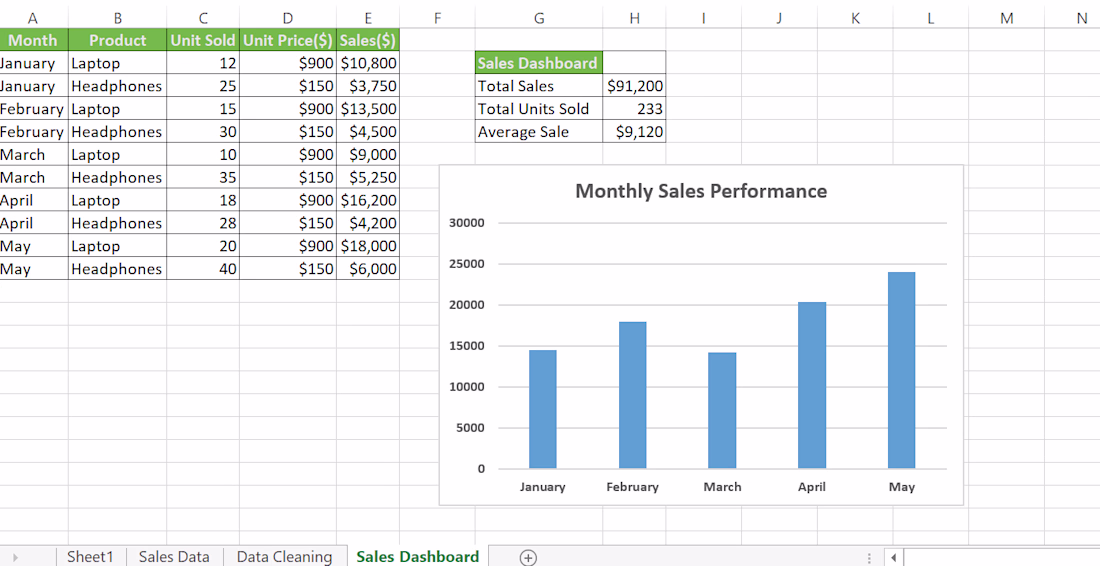Select the 233 total units value
The width and height of the screenshot is (1100, 566).
[634, 109]
